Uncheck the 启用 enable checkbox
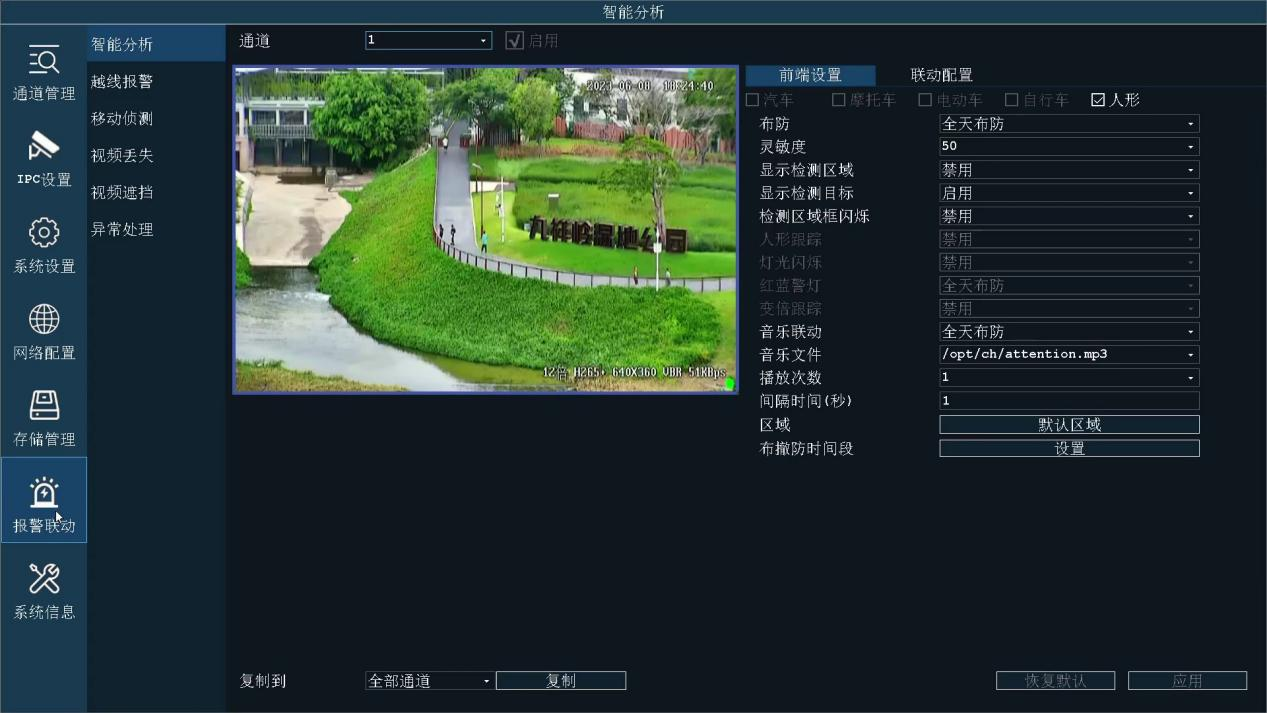This screenshot has width=1267, height=713. tap(515, 40)
